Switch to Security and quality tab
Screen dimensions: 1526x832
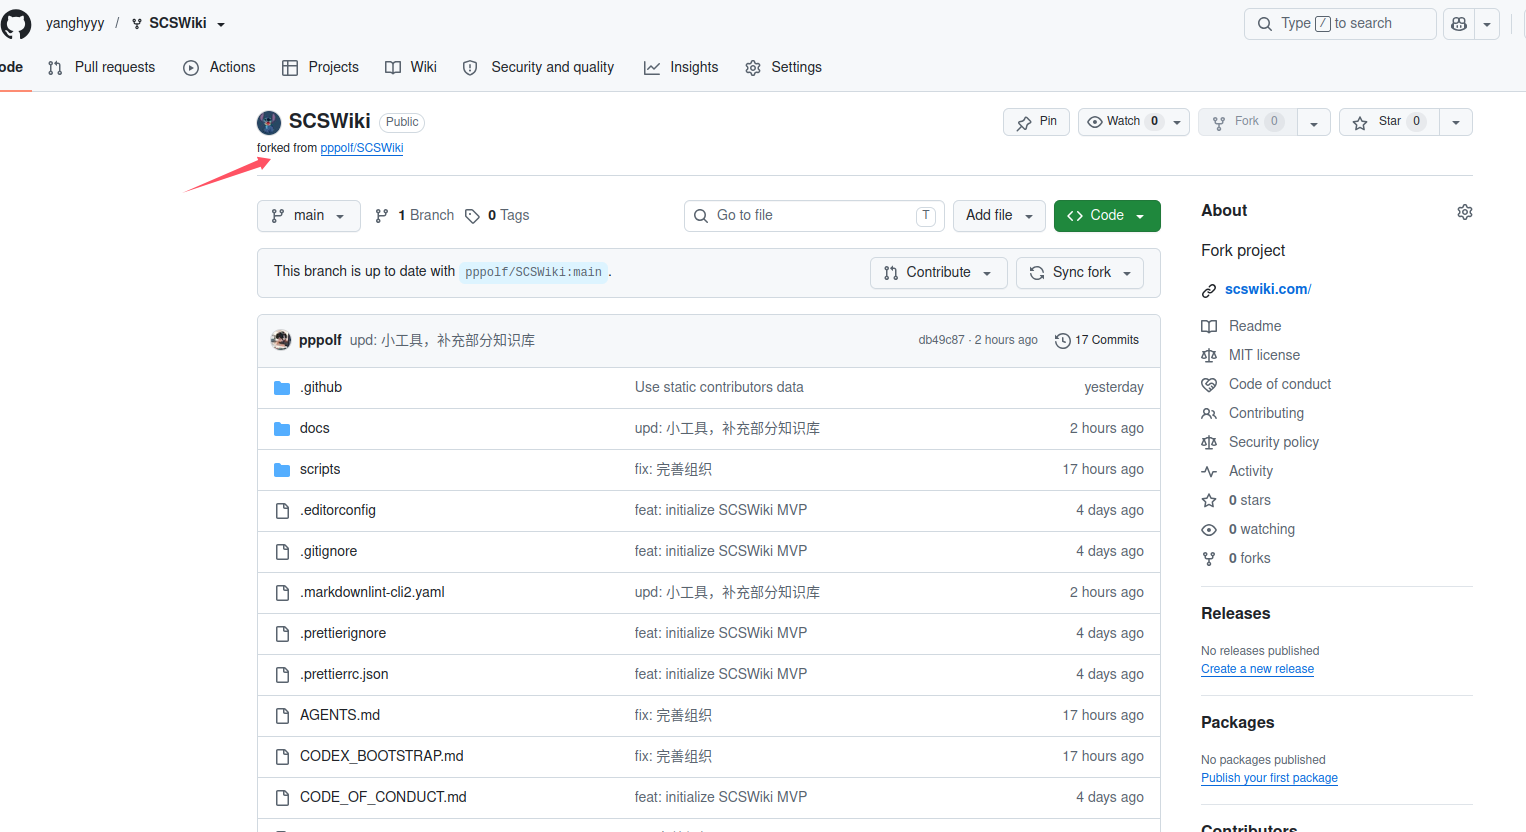coord(538,67)
